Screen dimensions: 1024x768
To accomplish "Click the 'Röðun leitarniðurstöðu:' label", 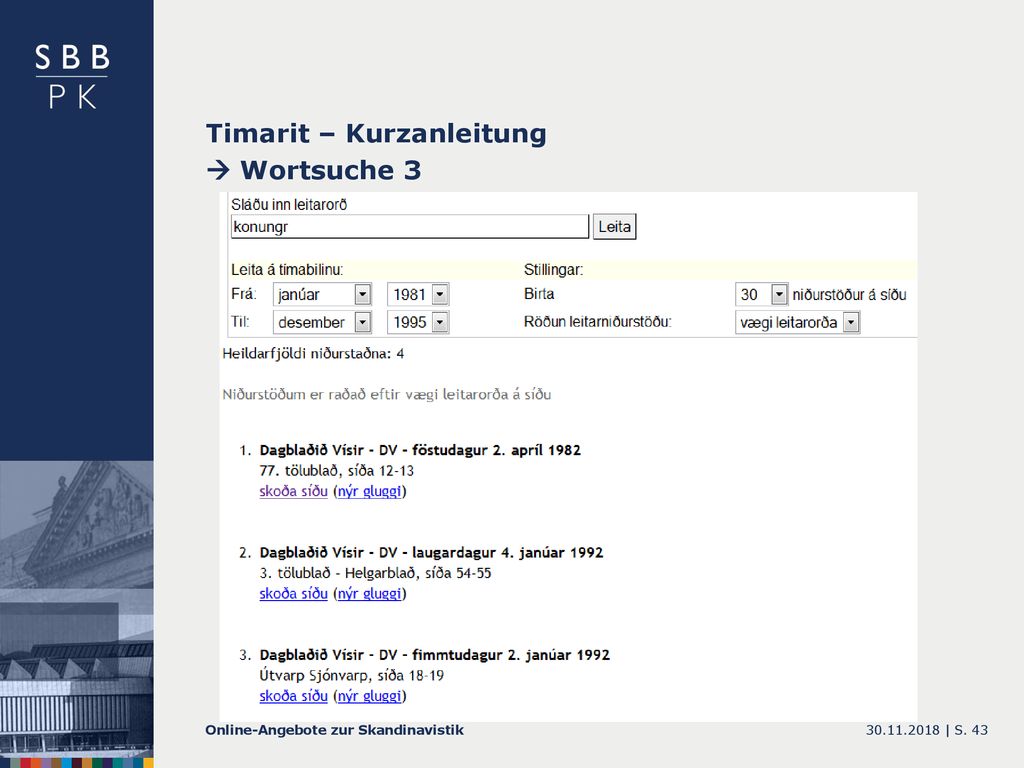I will coord(598,322).
